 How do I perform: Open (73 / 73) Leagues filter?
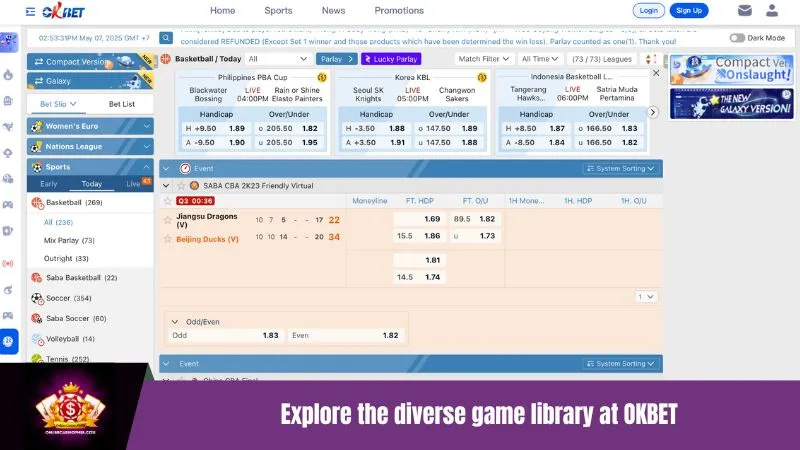point(602,59)
